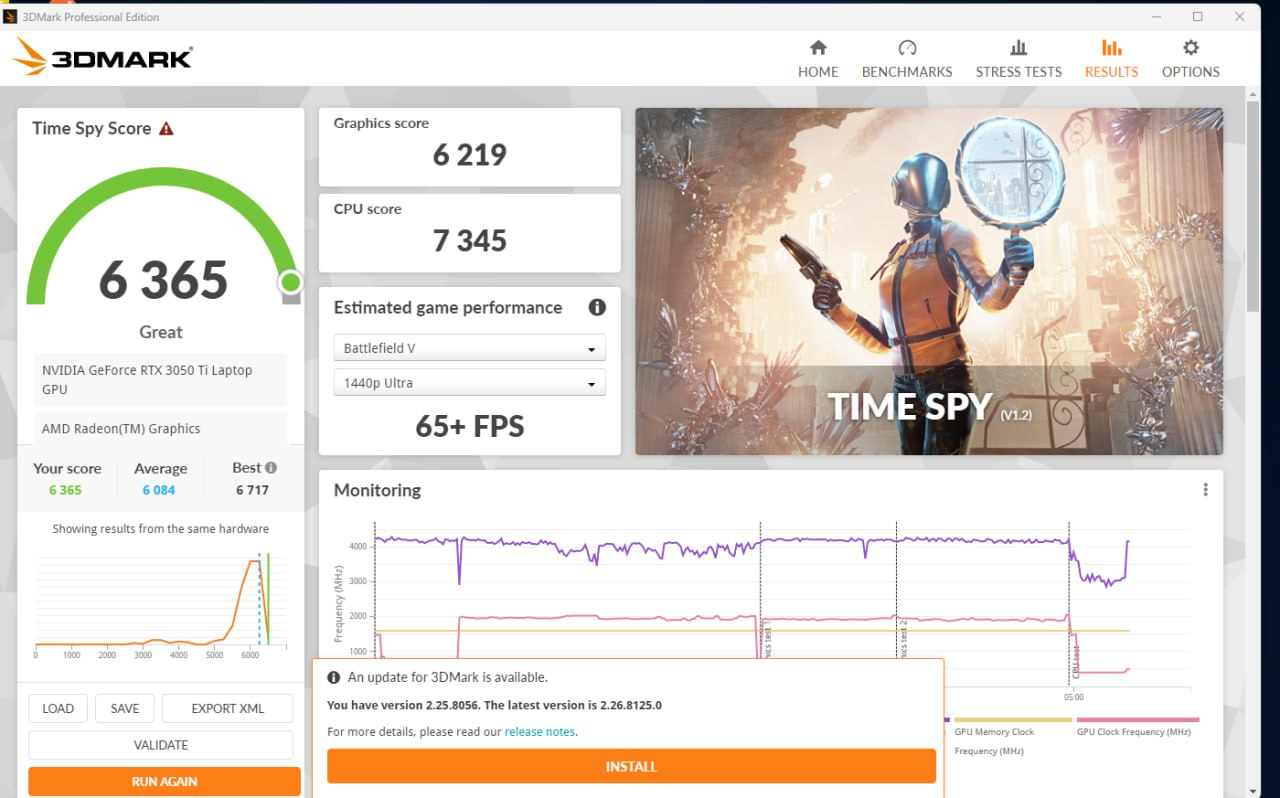Open the Estimated game performance info icon
Image resolution: width=1280 pixels, height=798 pixels.
pos(597,307)
